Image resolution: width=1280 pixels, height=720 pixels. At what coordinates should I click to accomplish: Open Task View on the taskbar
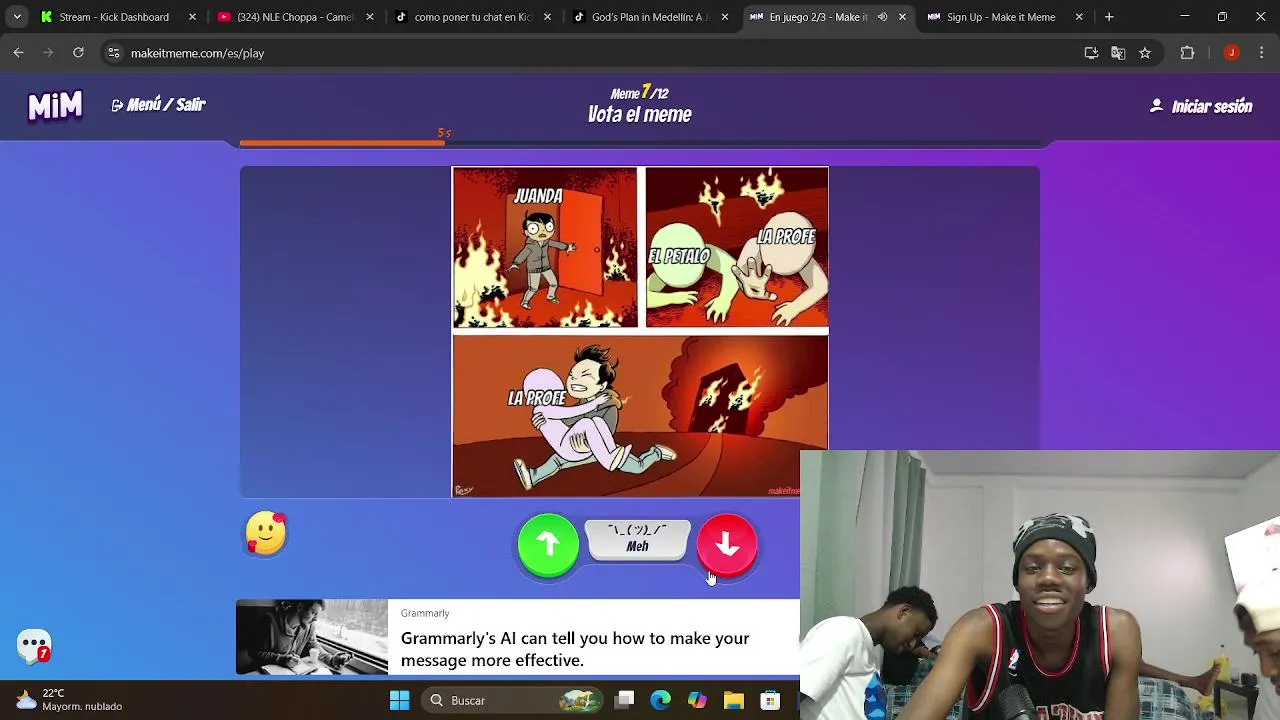click(624, 700)
